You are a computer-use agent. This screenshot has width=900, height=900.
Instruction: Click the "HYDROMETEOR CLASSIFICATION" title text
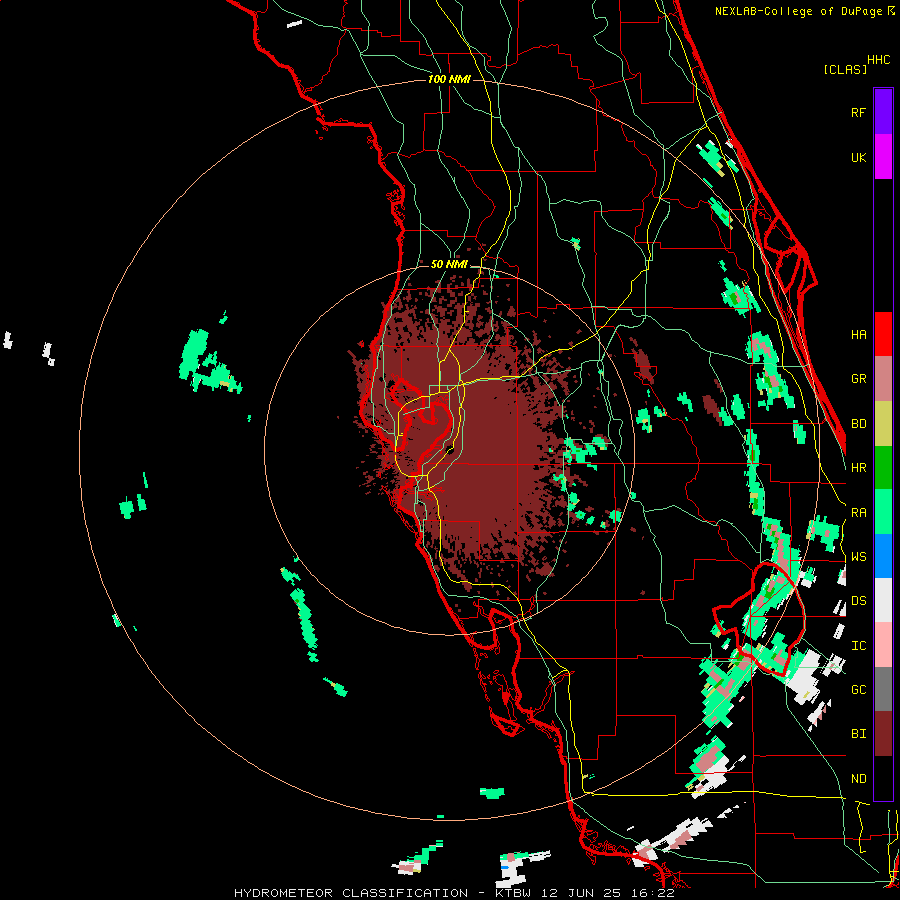coord(351,893)
